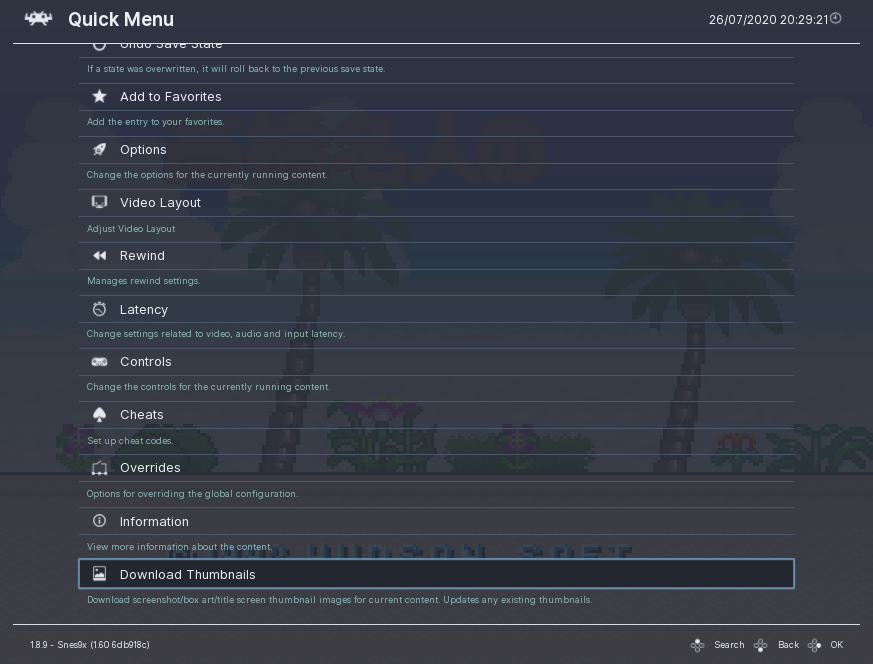Image resolution: width=873 pixels, height=664 pixels.
Task: Open the Latency entry
Action: pos(436,309)
